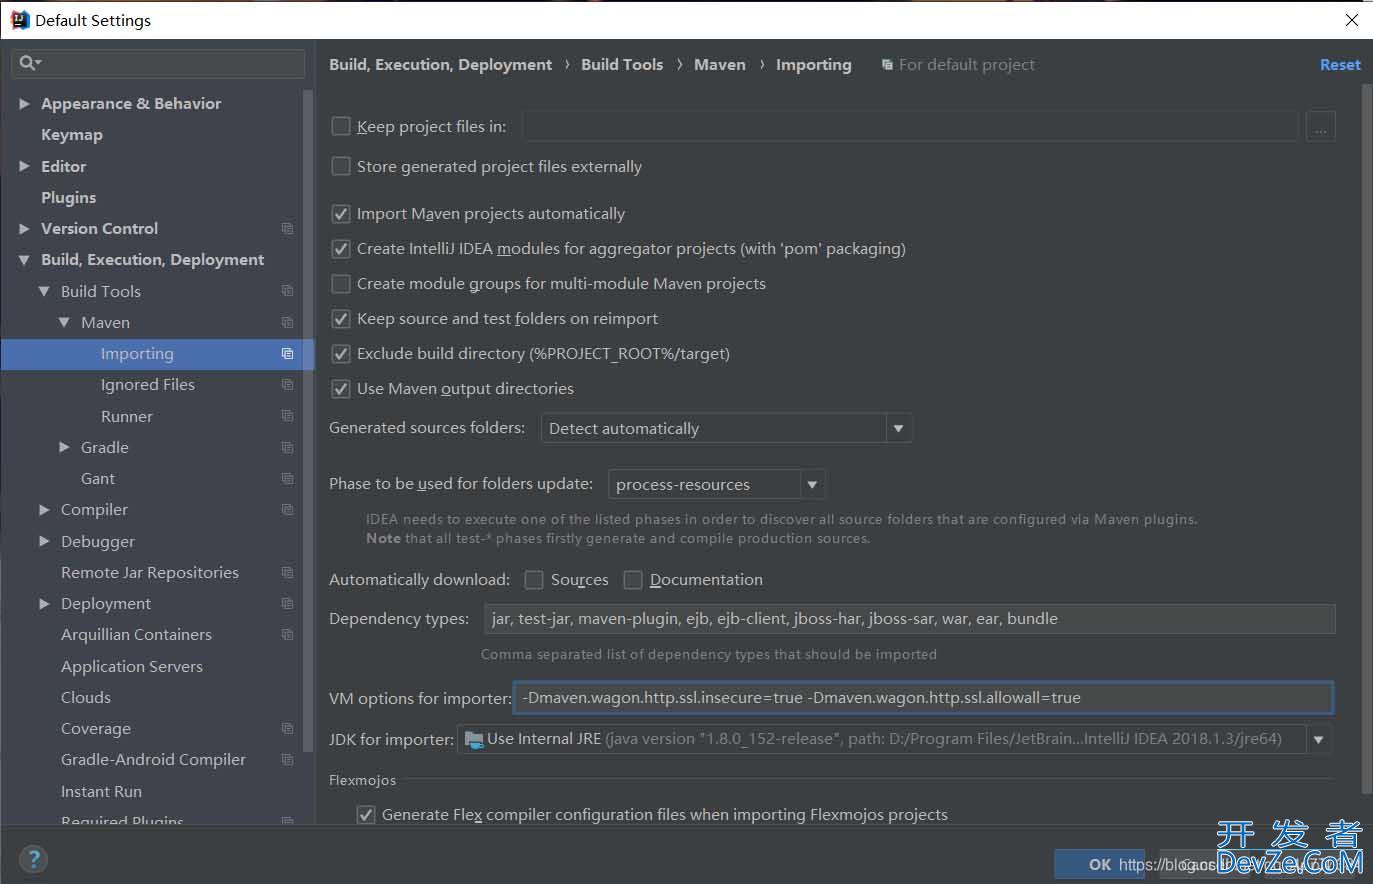Expand the Debugger node
1373x884 pixels.
click(44, 541)
